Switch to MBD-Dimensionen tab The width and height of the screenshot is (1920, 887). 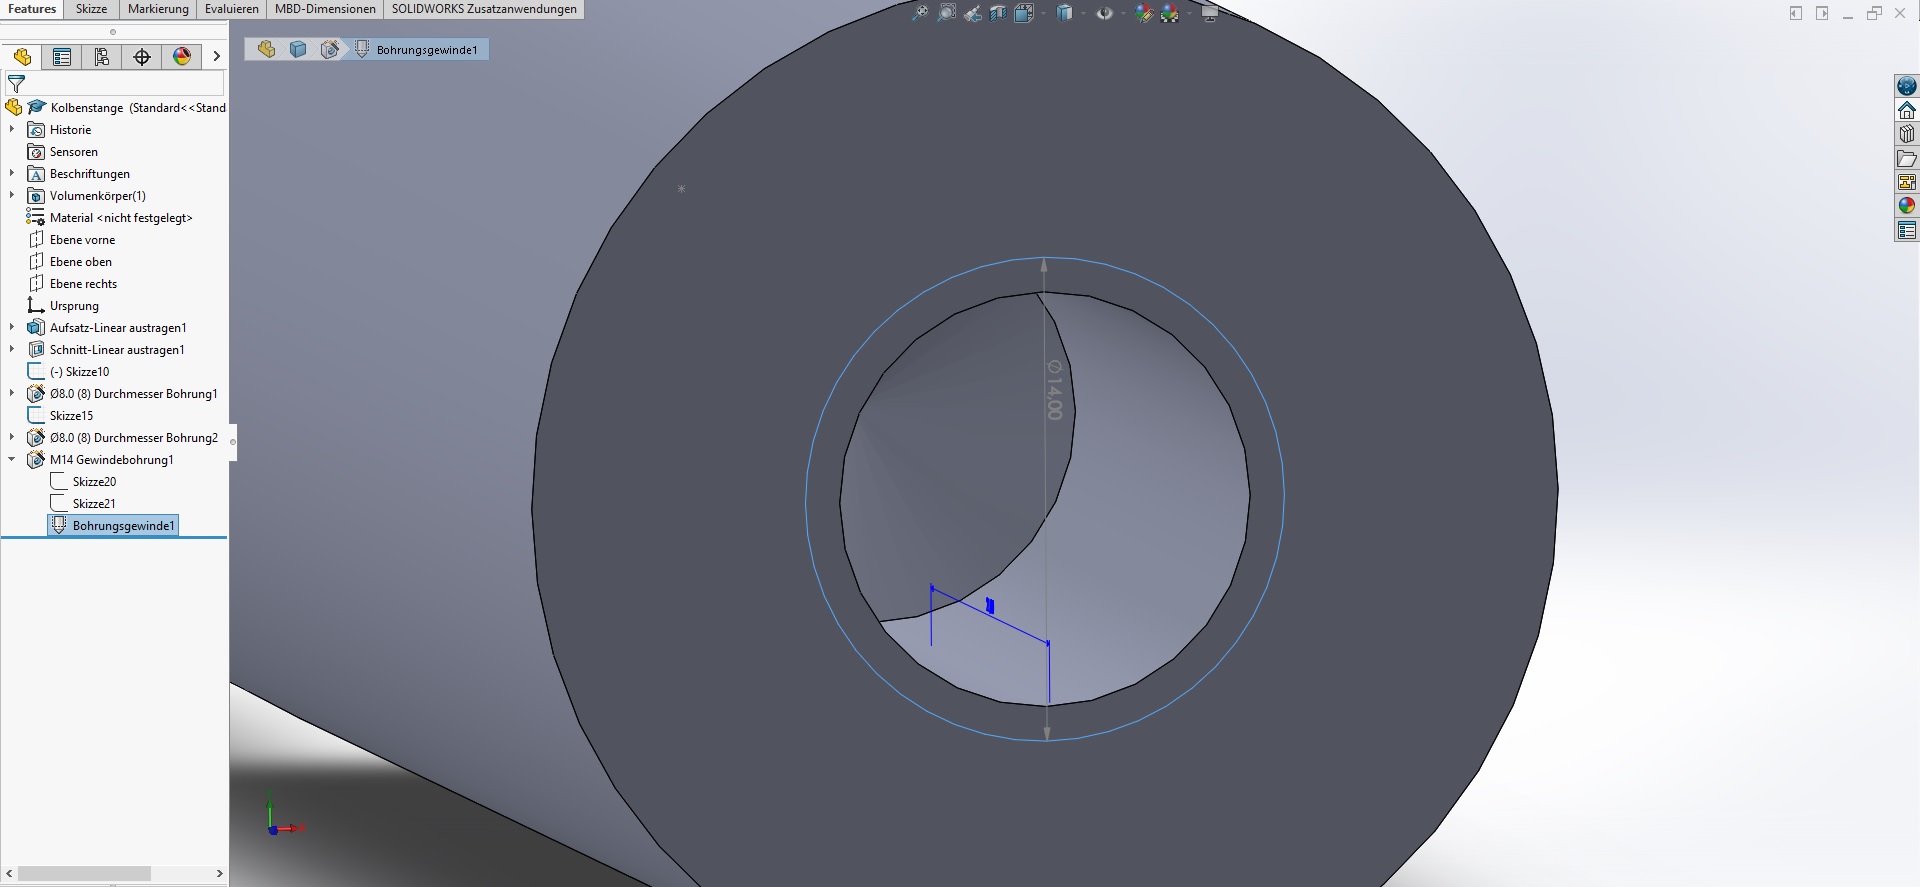pos(325,9)
